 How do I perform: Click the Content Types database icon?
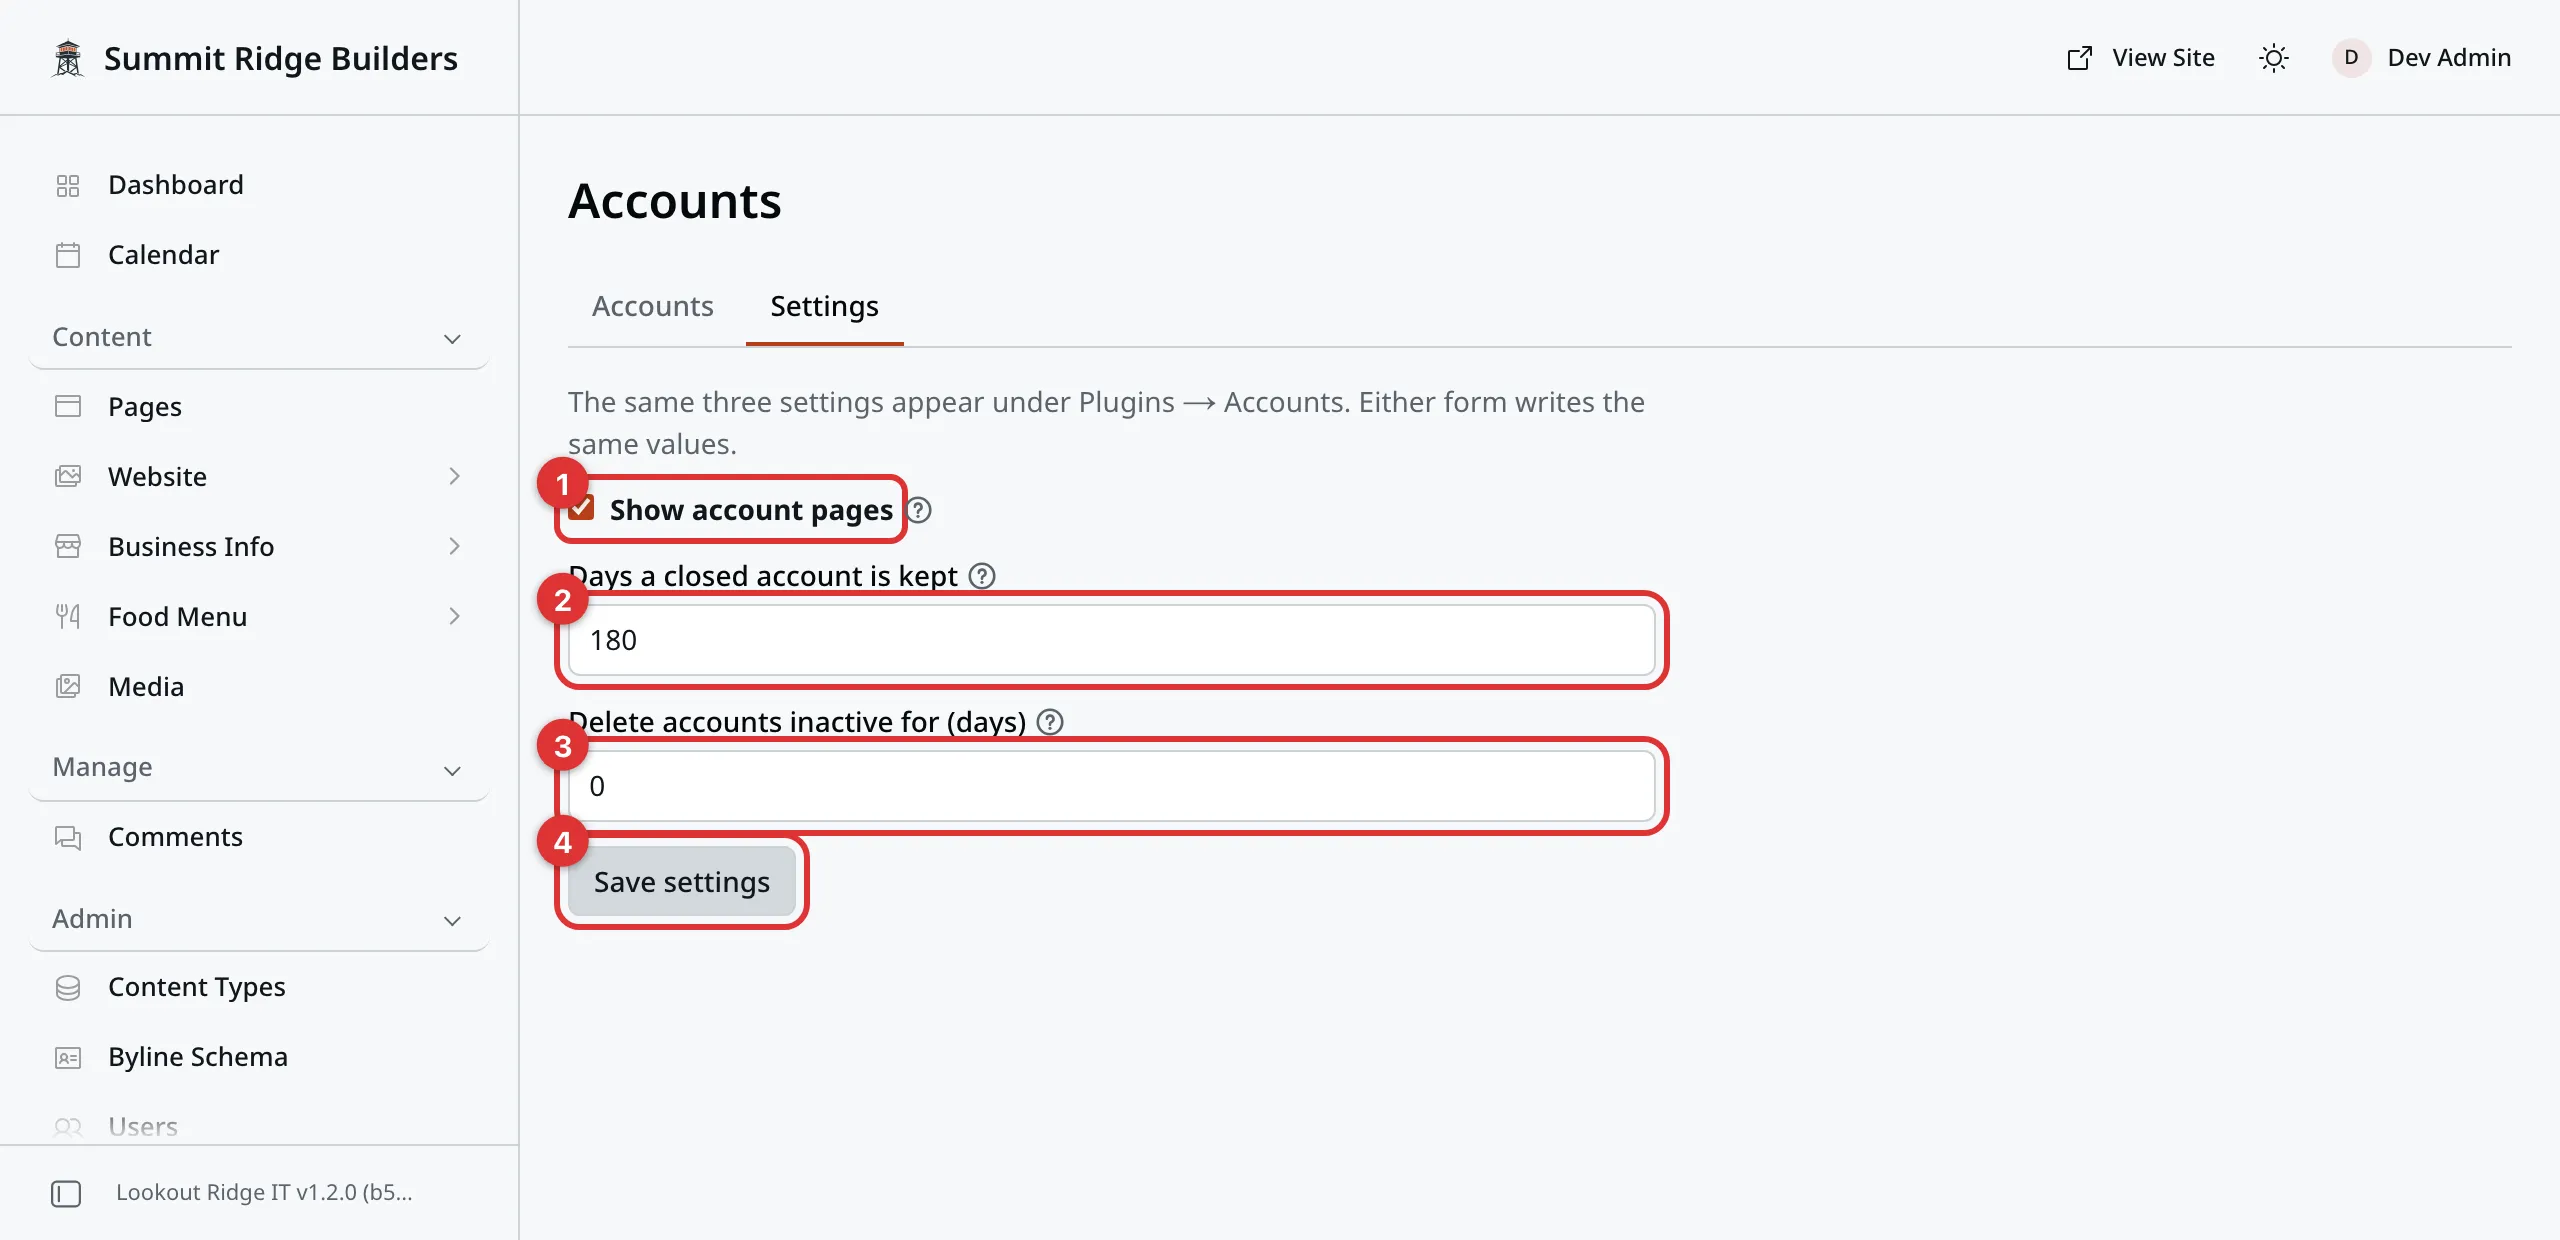coord(68,987)
